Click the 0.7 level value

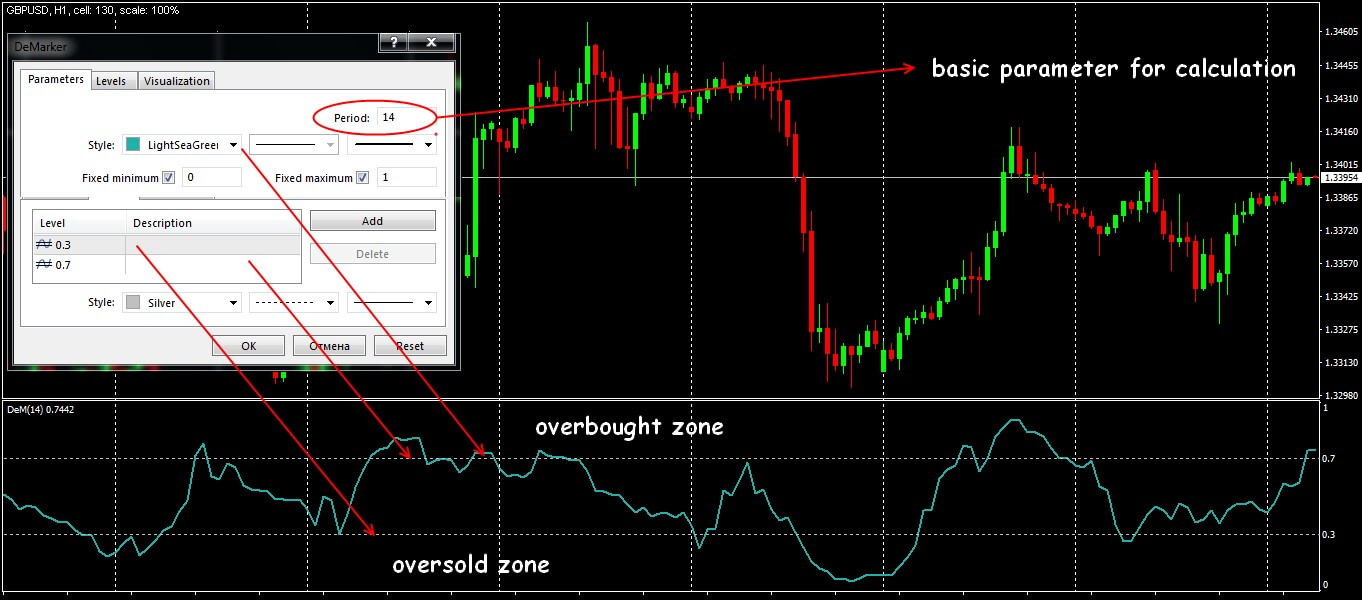pos(64,264)
